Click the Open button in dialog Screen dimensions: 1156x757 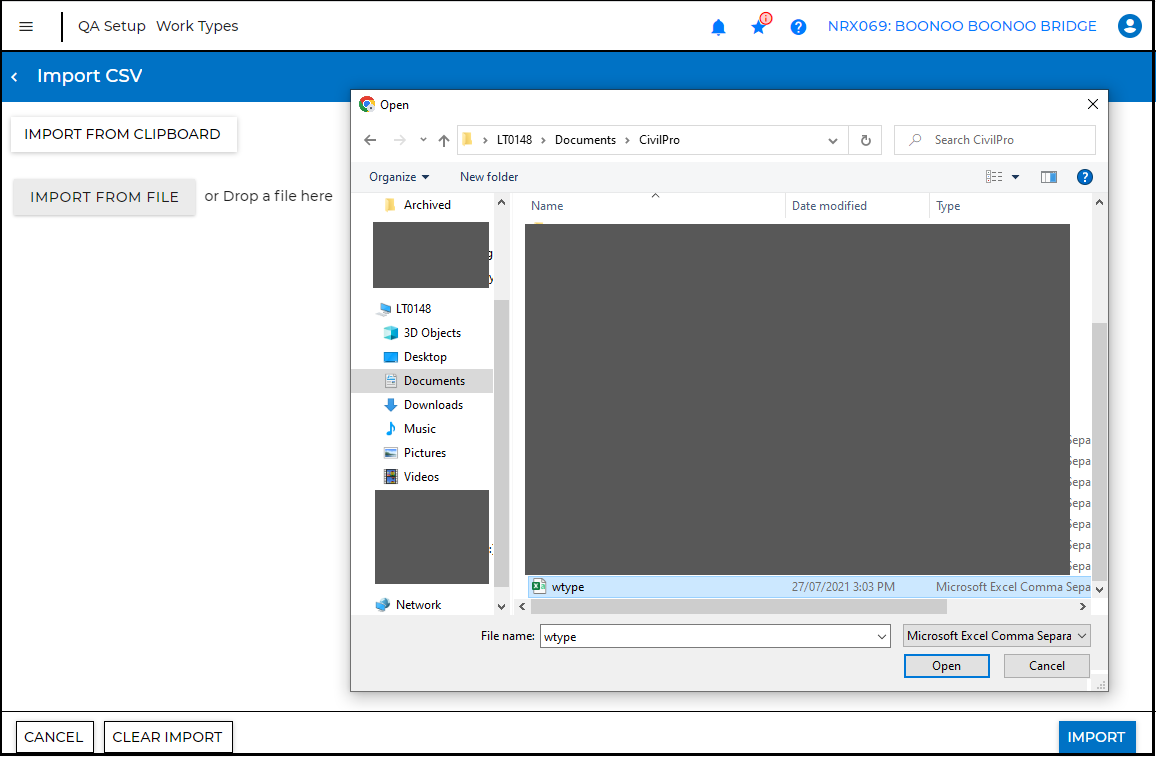tap(947, 666)
